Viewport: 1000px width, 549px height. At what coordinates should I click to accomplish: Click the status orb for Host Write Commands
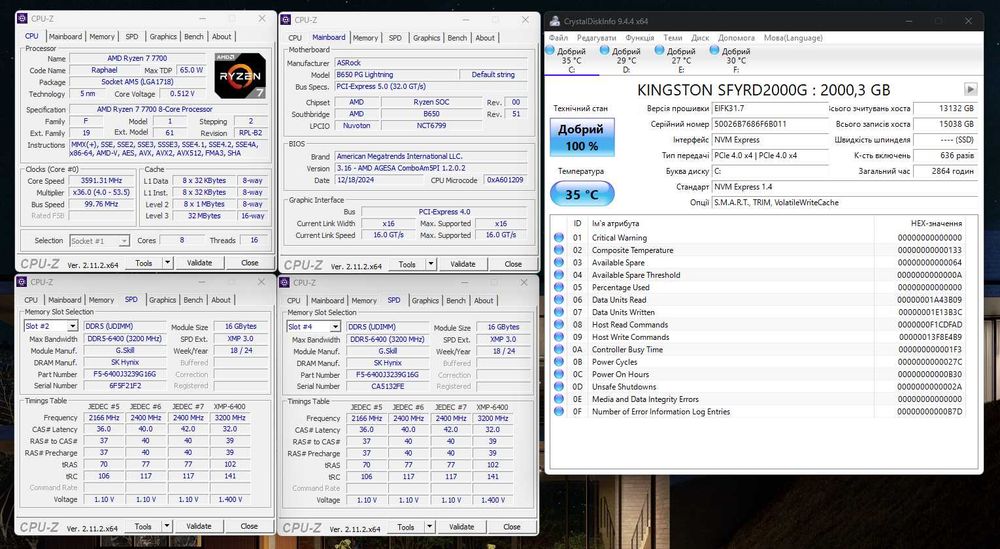(x=559, y=337)
